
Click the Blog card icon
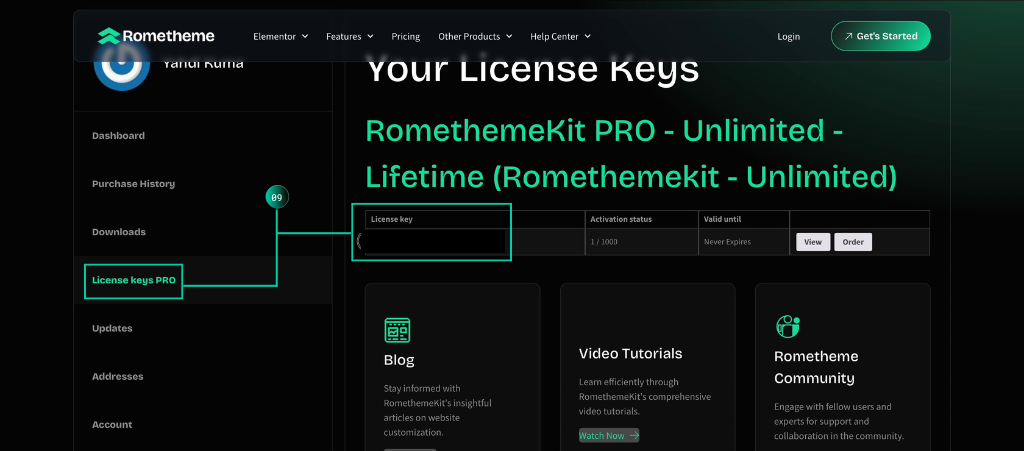[x=397, y=330]
